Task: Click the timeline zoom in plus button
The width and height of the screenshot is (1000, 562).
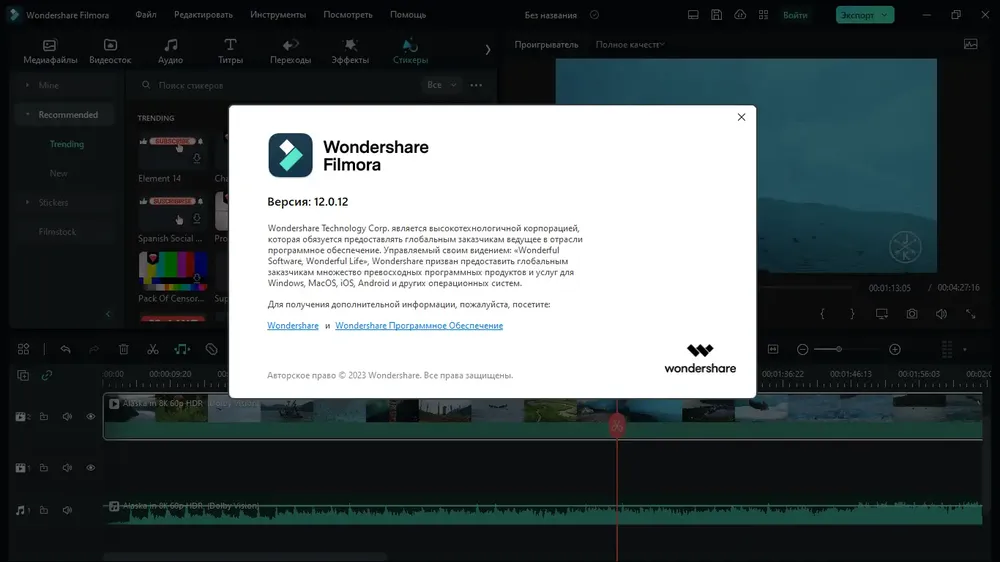Action: pos(895,349)
